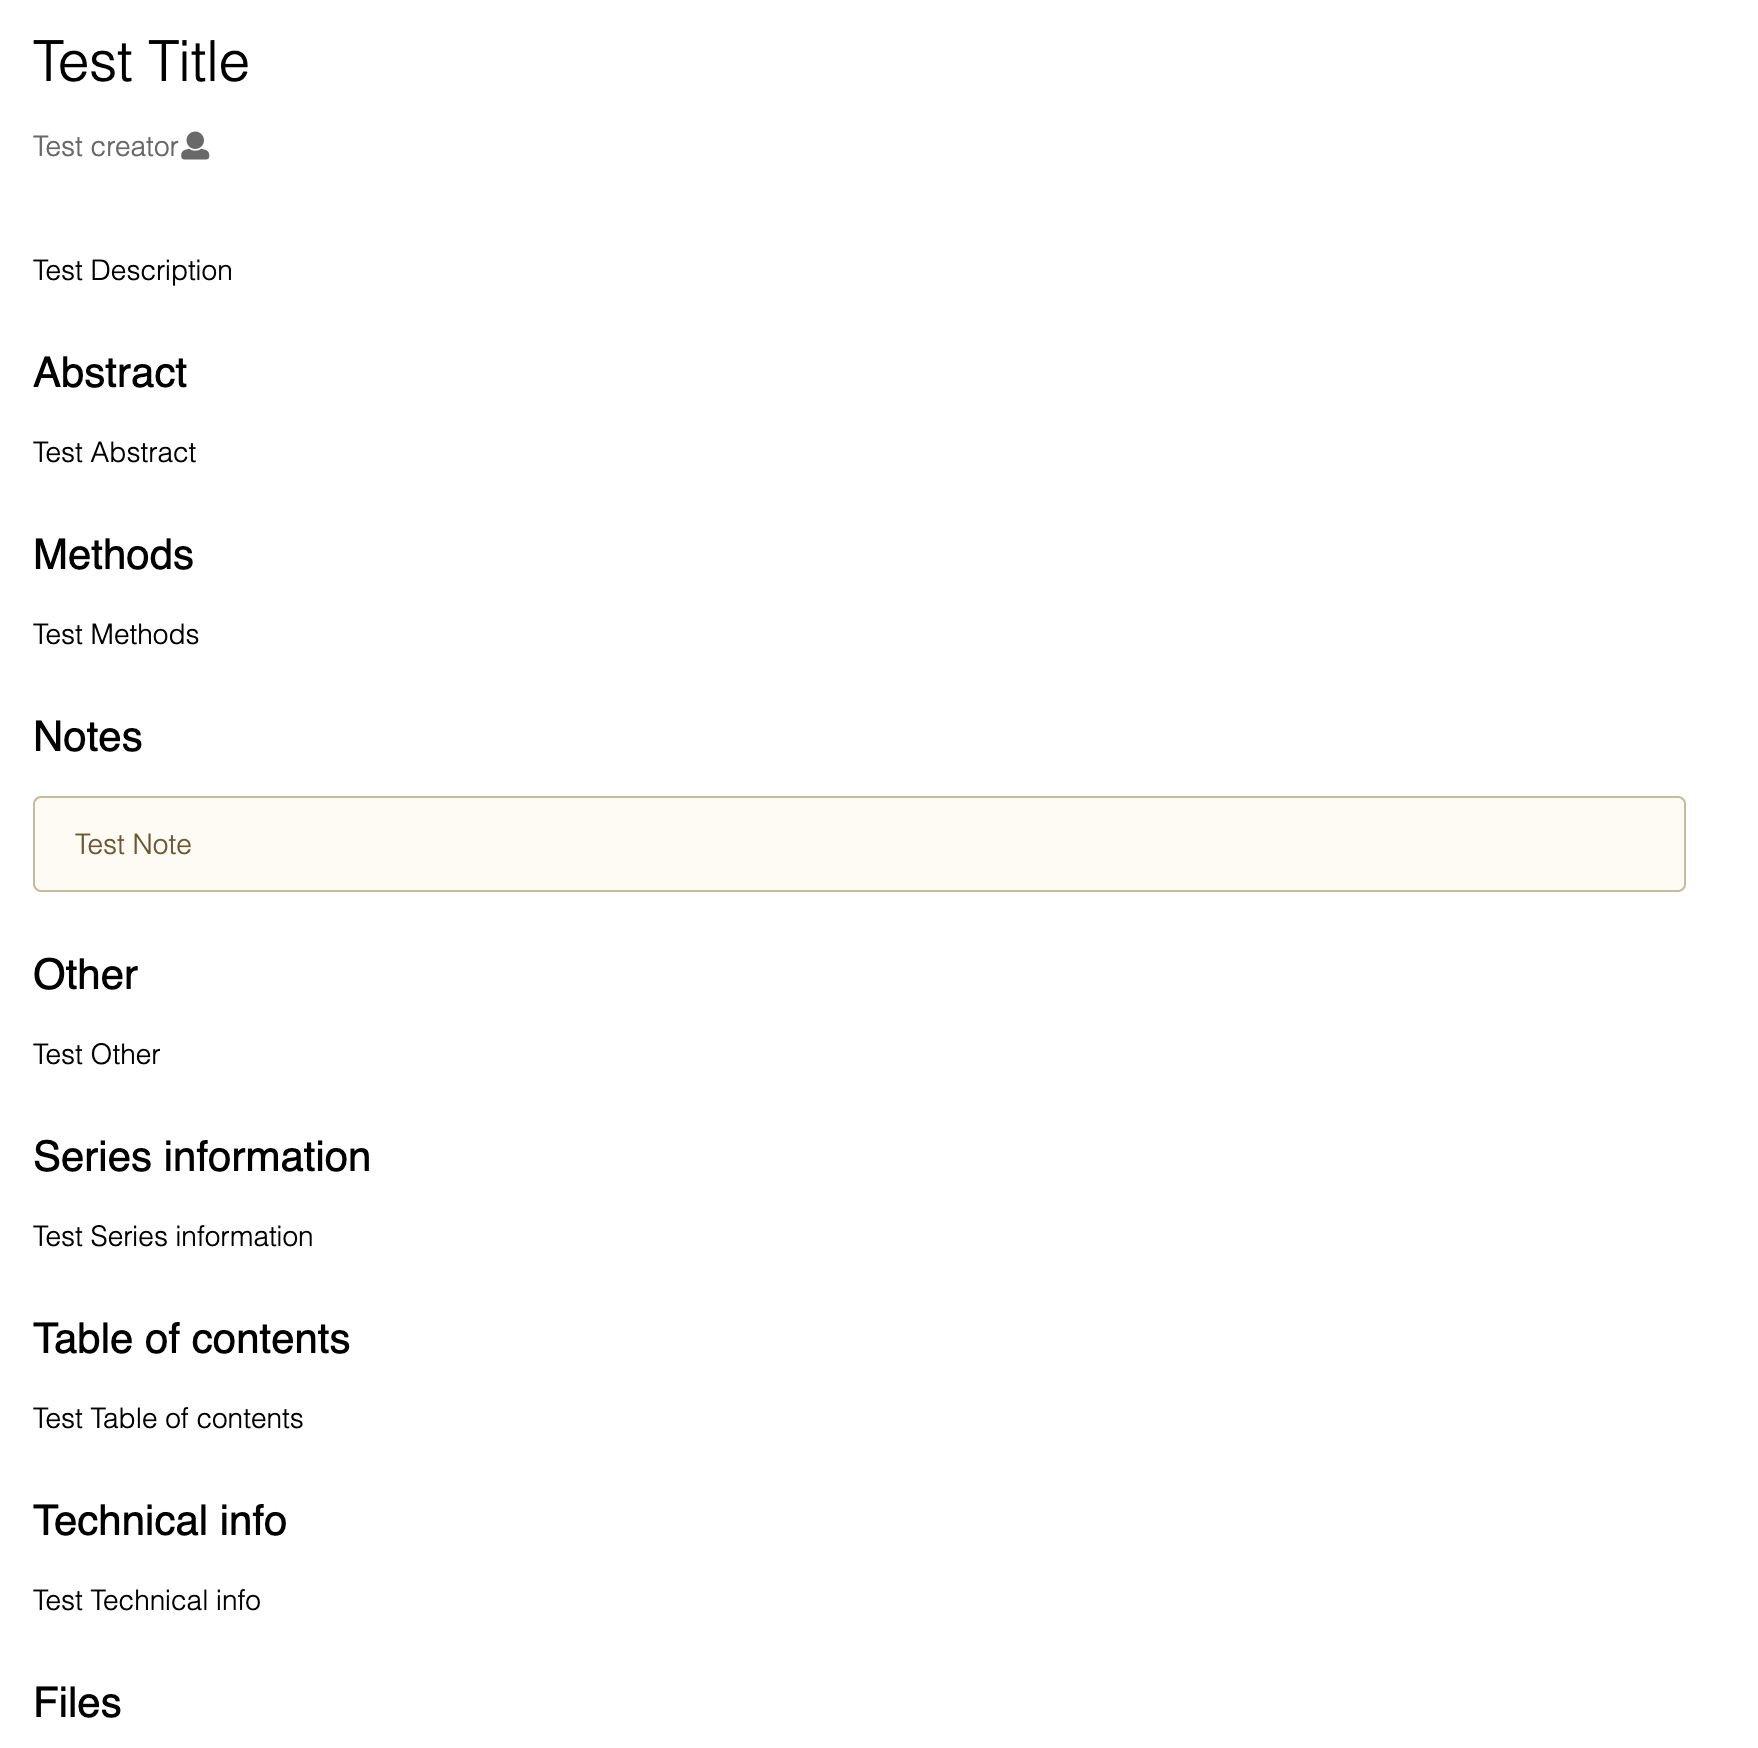
Task: Click the Other section heading
Action: [85, 975]
